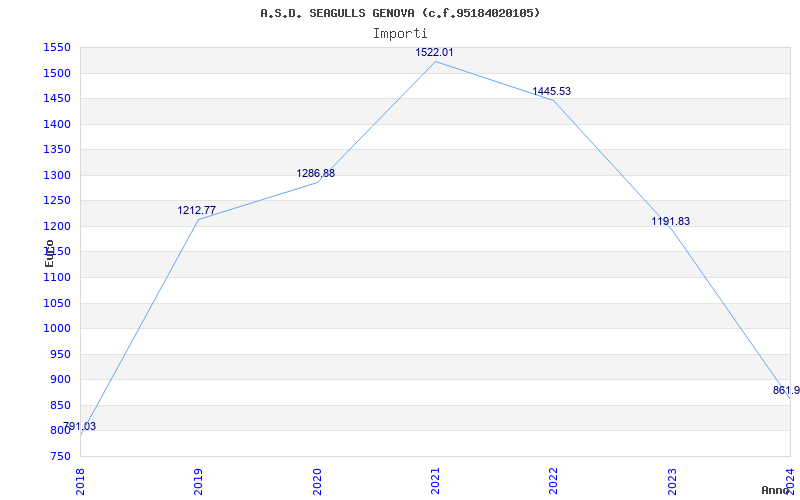Click the 950 y-axis tick label
The height and width of the screenshot is (500, 800).
click(60, 354)
